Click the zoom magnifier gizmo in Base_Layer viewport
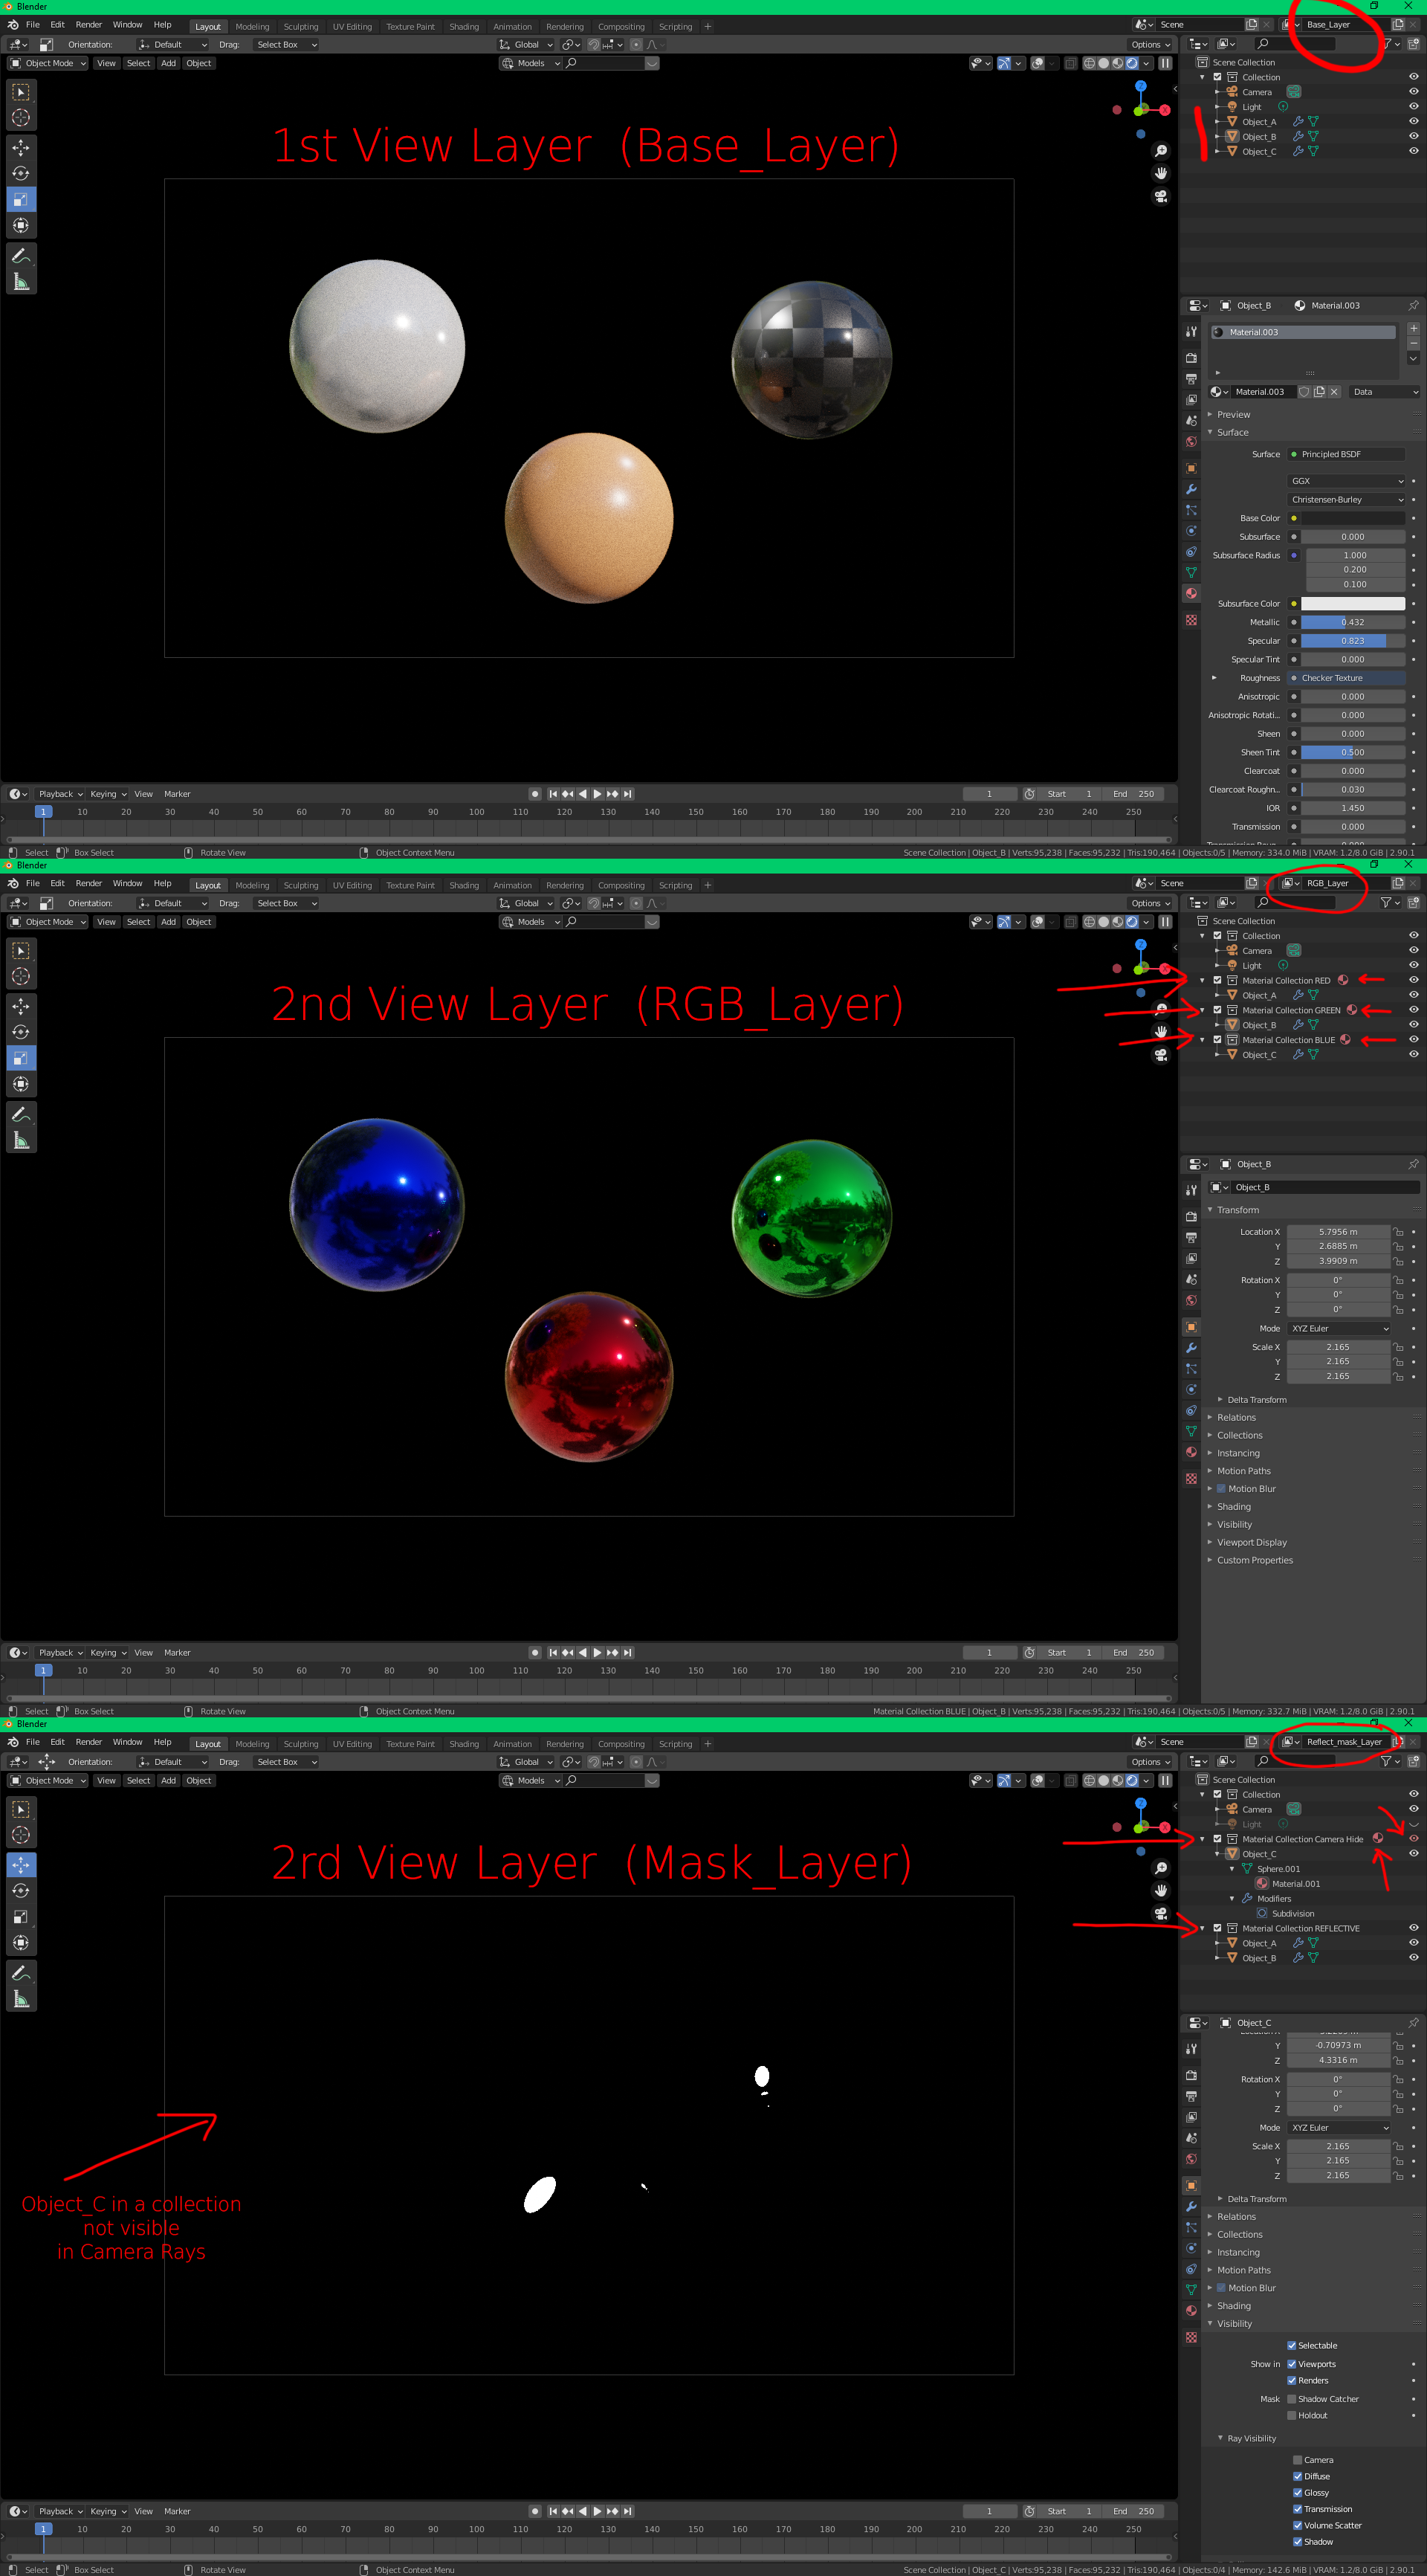Image resolution: width=1427 pixels, height=2576 pixels. (1160, 151)
